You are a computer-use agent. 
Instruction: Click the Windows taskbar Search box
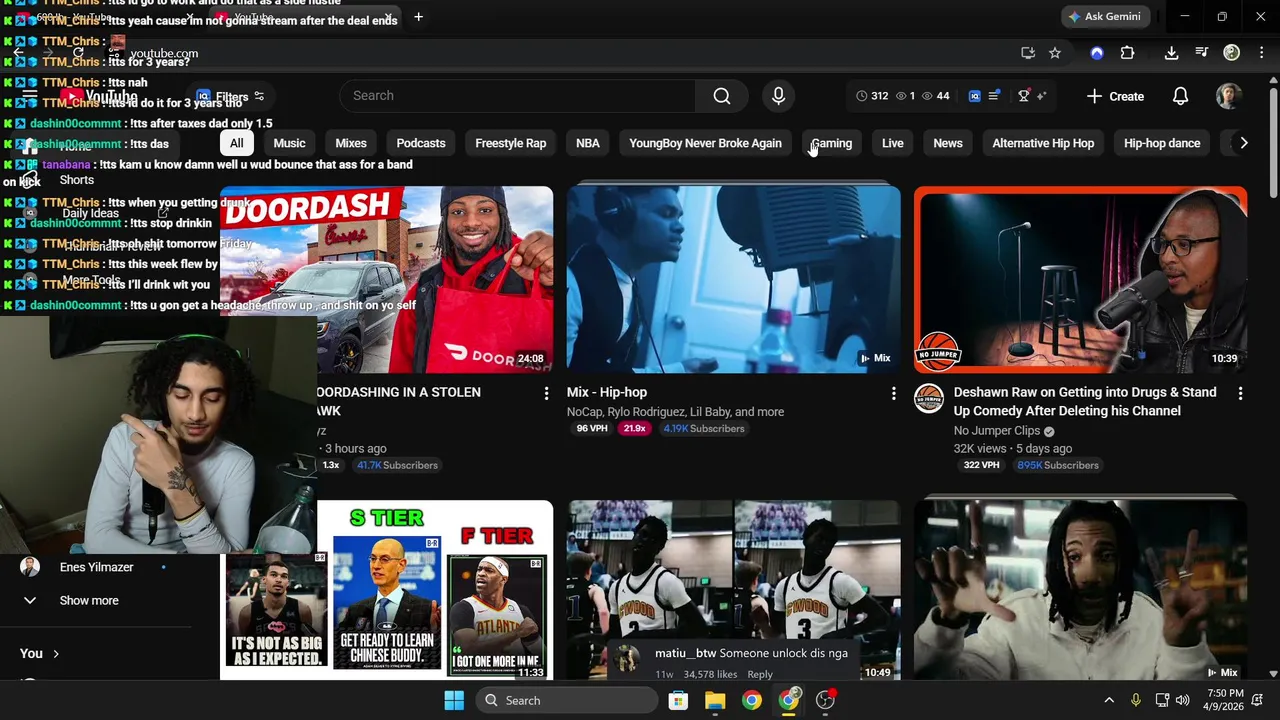coord(569,700)
